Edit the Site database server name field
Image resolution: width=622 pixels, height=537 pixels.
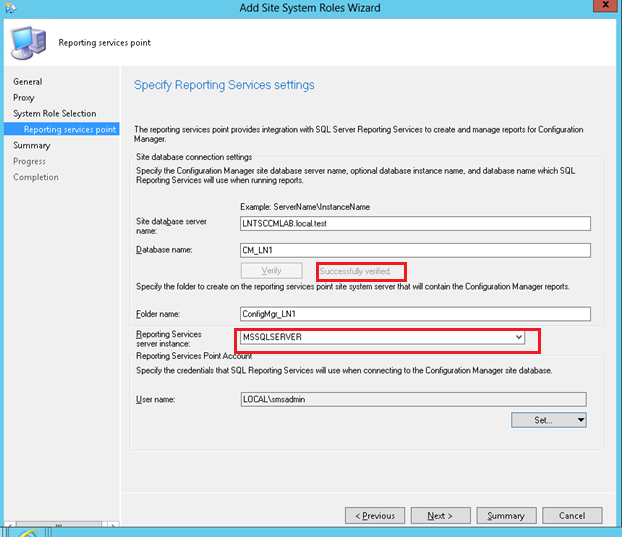415,223
